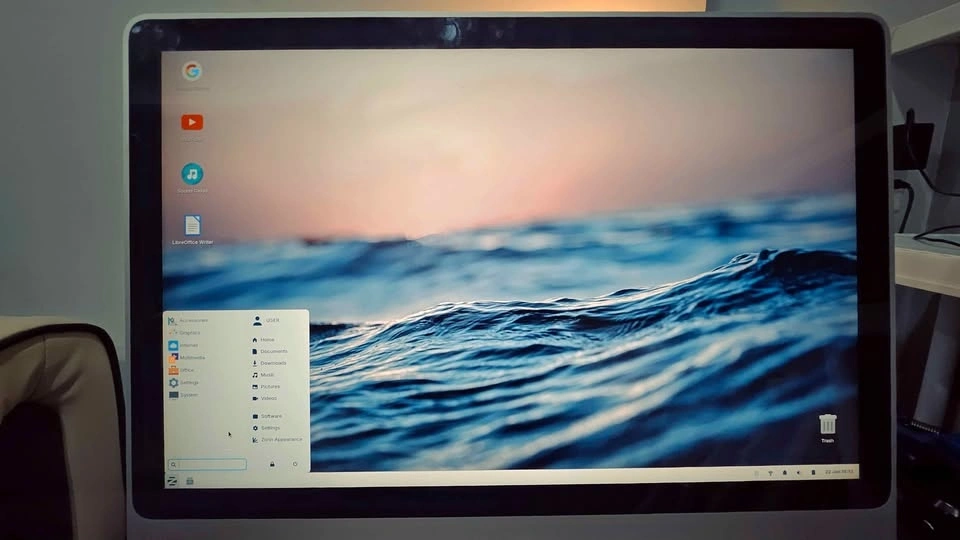Open Zorin Appearance from the menu
Viewport: 960px width, 540px height.
280,439
